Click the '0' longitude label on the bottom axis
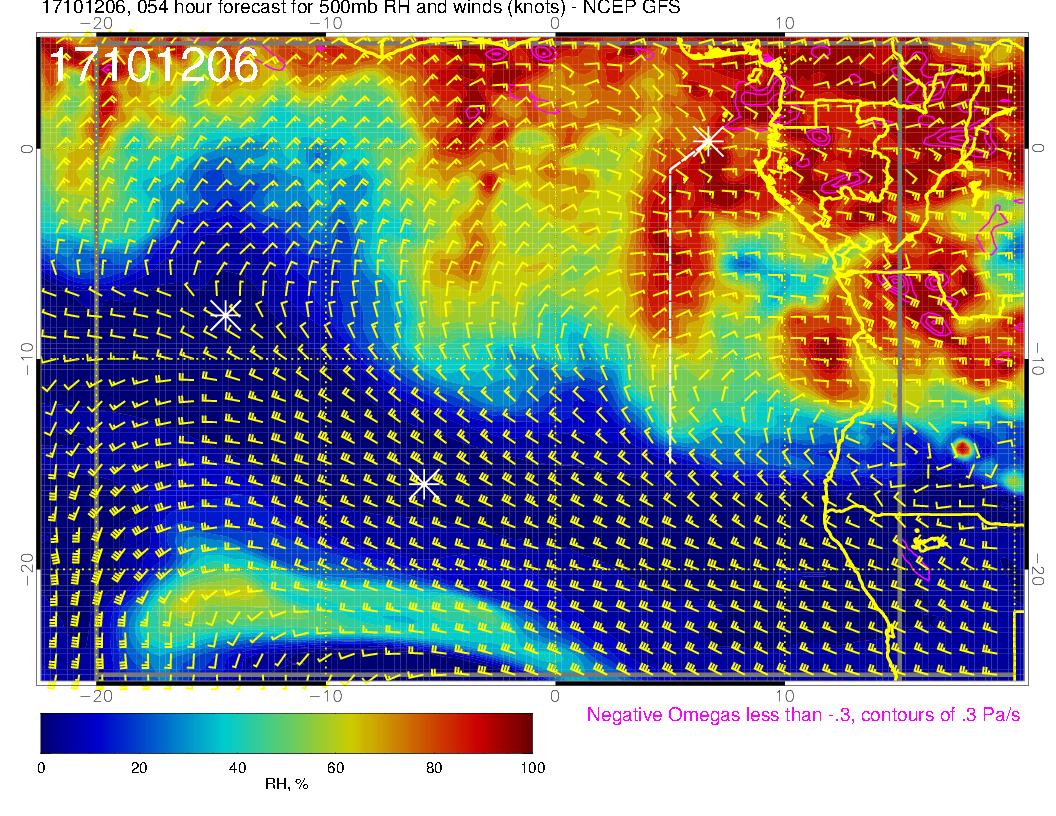The height and width of the screenshot is (816, 1056). coord(555,696)
